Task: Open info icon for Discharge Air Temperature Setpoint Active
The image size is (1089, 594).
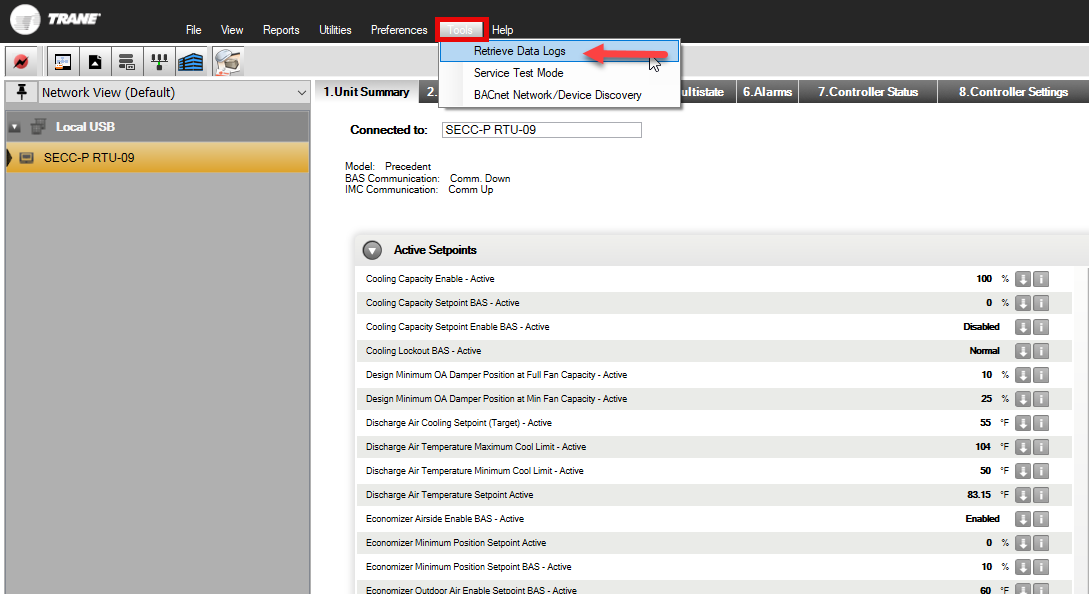Action: tap(1040, 495)
